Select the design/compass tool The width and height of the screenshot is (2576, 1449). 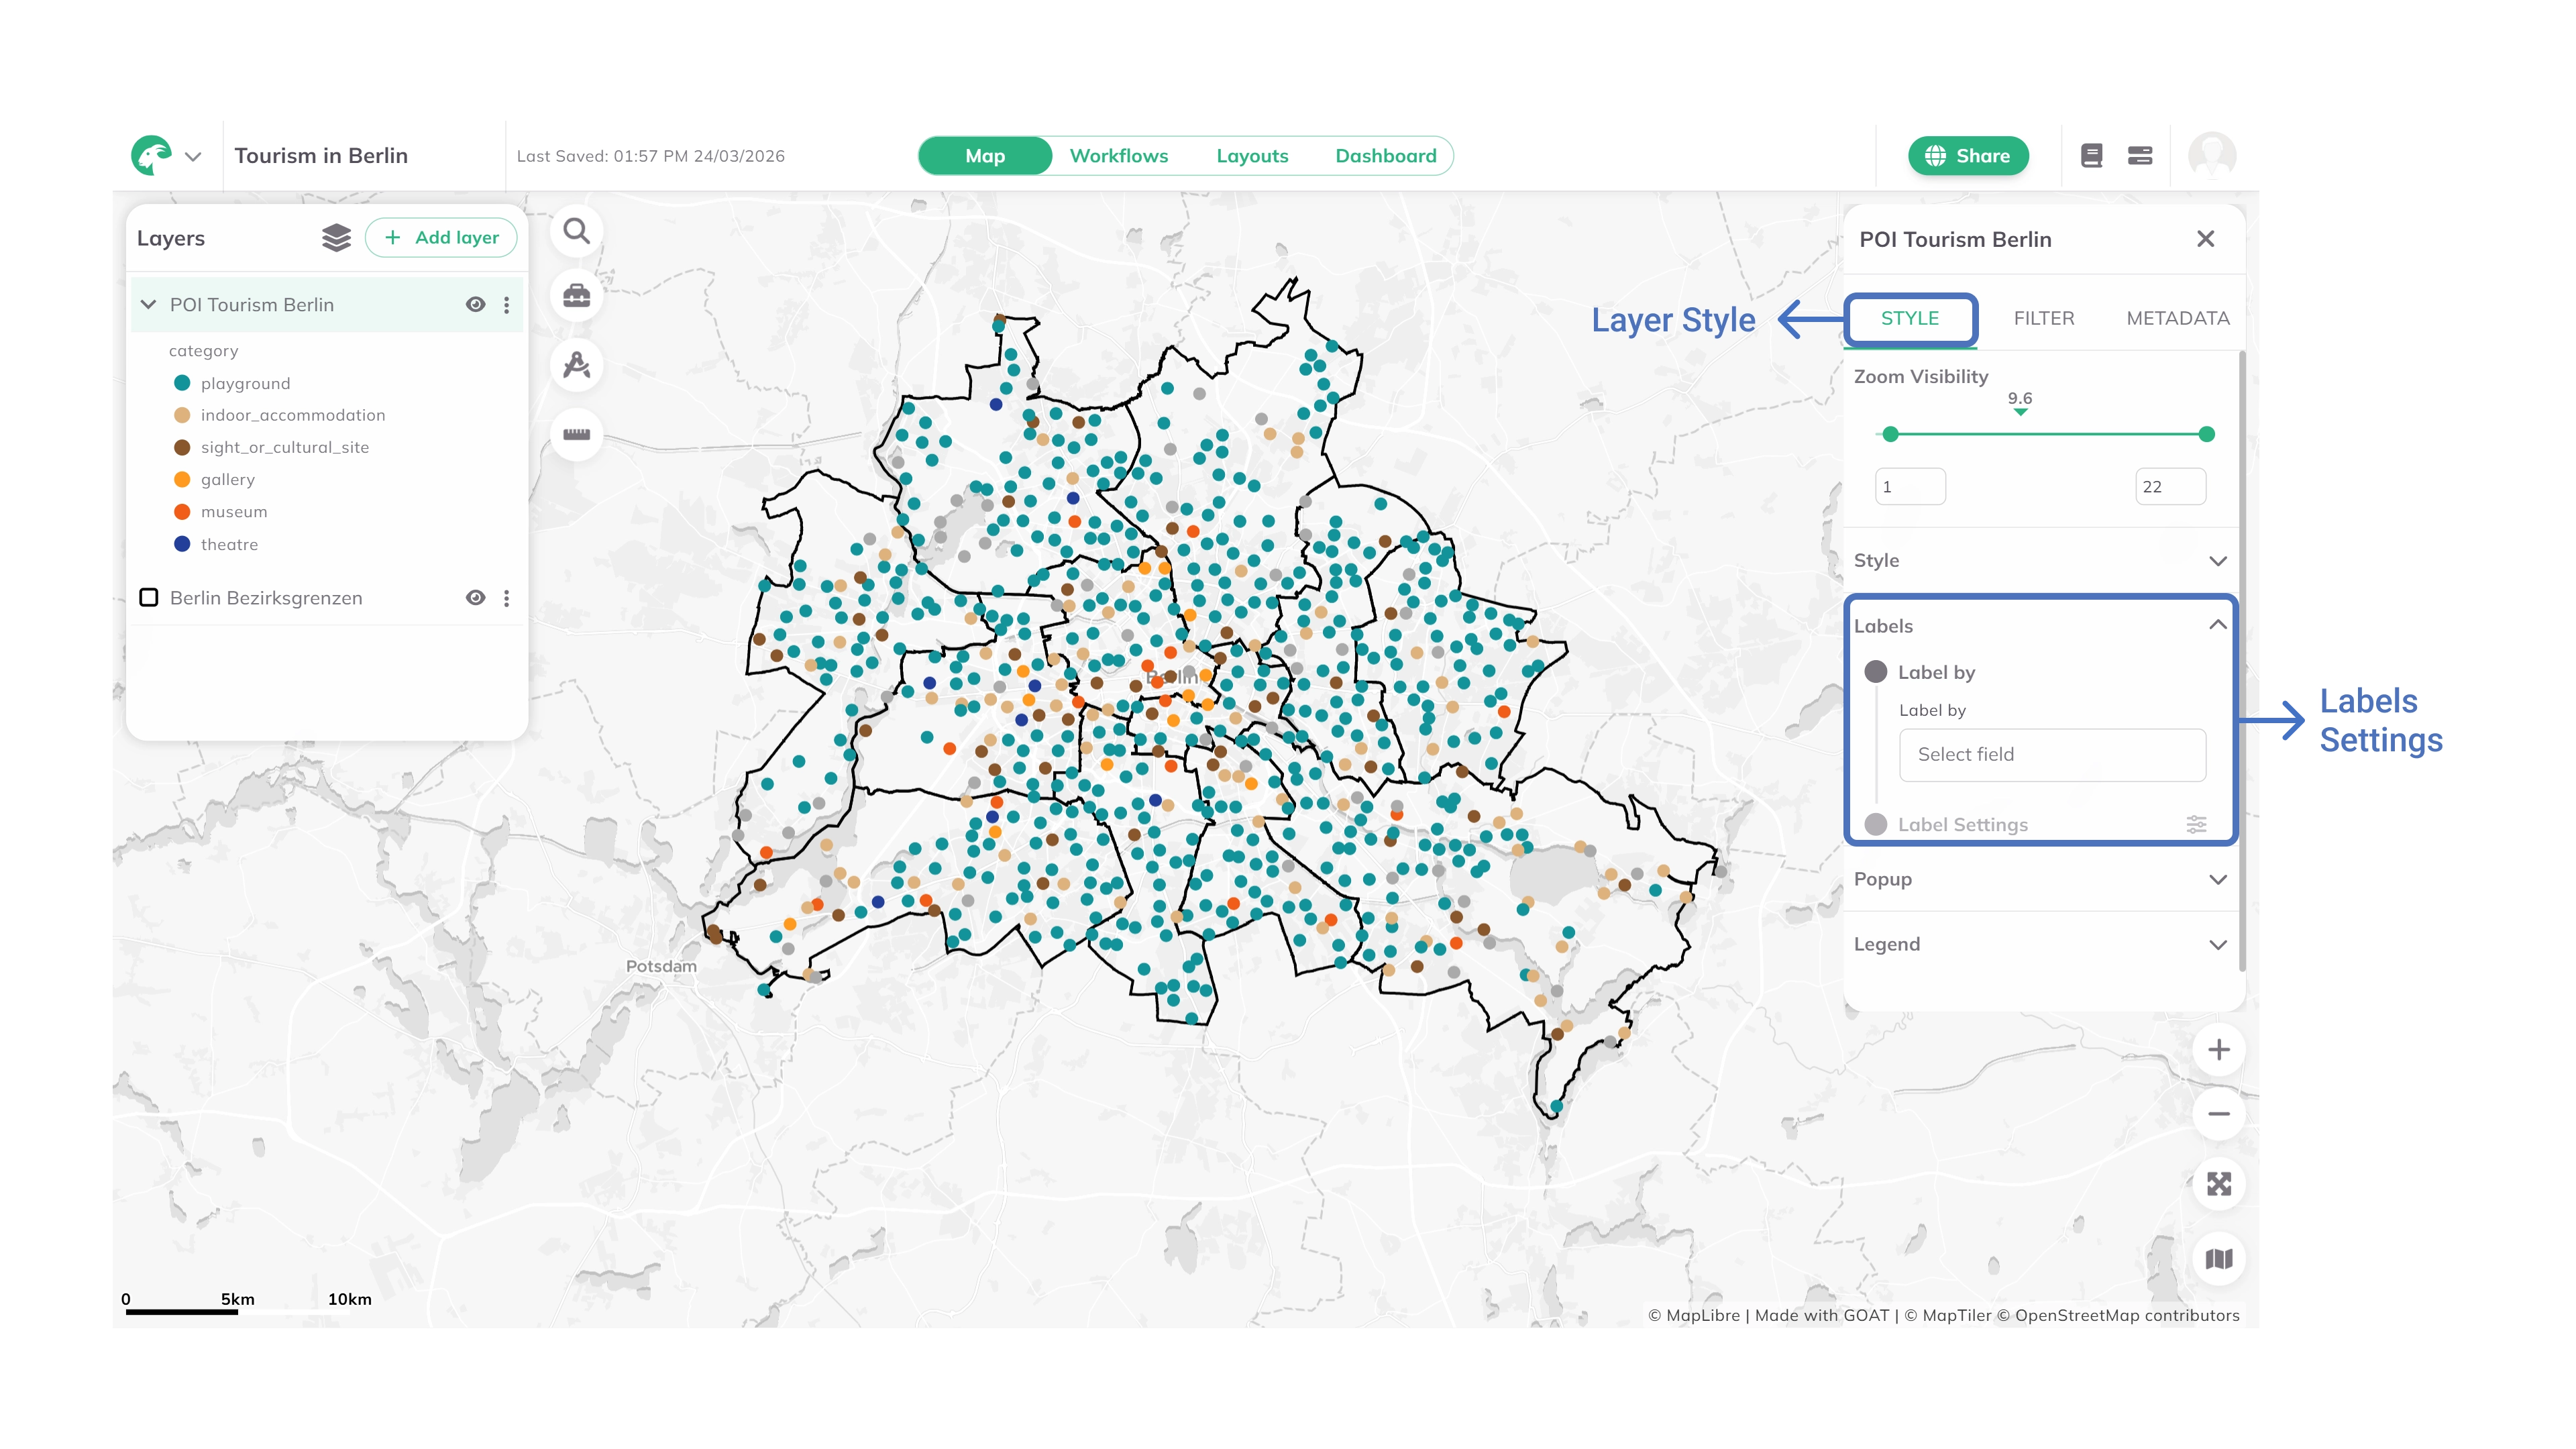[577, 366]
